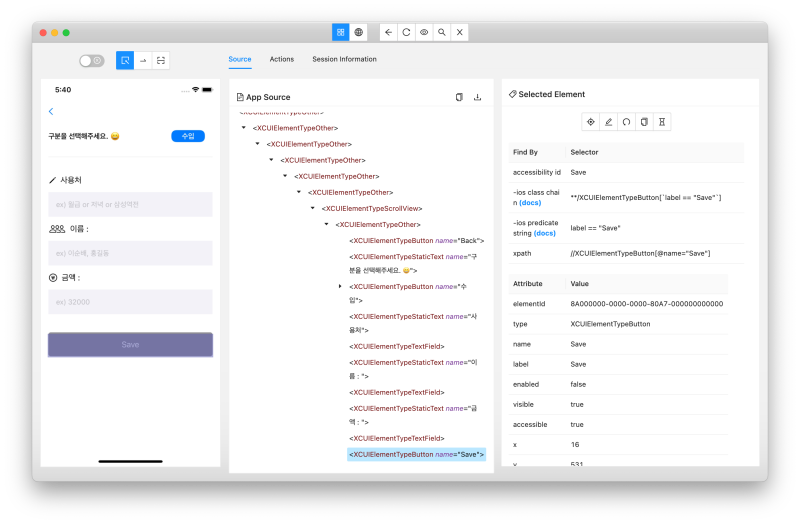Viewport: 800px width, 524px height.
Task: Click the -ios predicate string selector value
Action: click(x=595, y=228)
